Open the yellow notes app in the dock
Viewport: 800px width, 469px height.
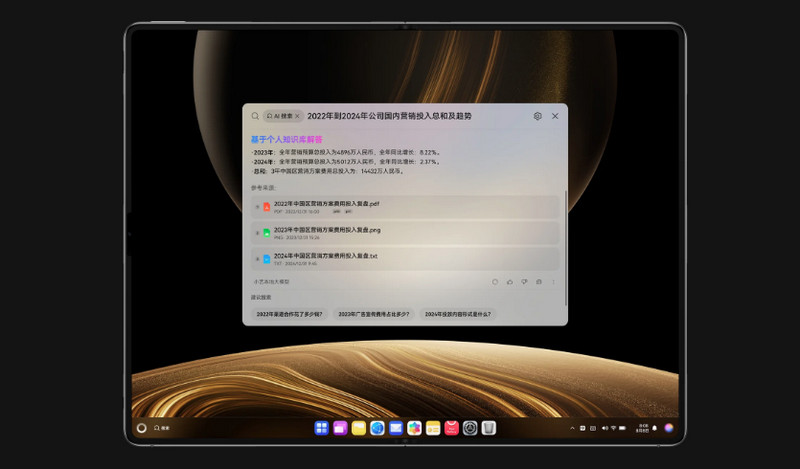tap(433, 428)
